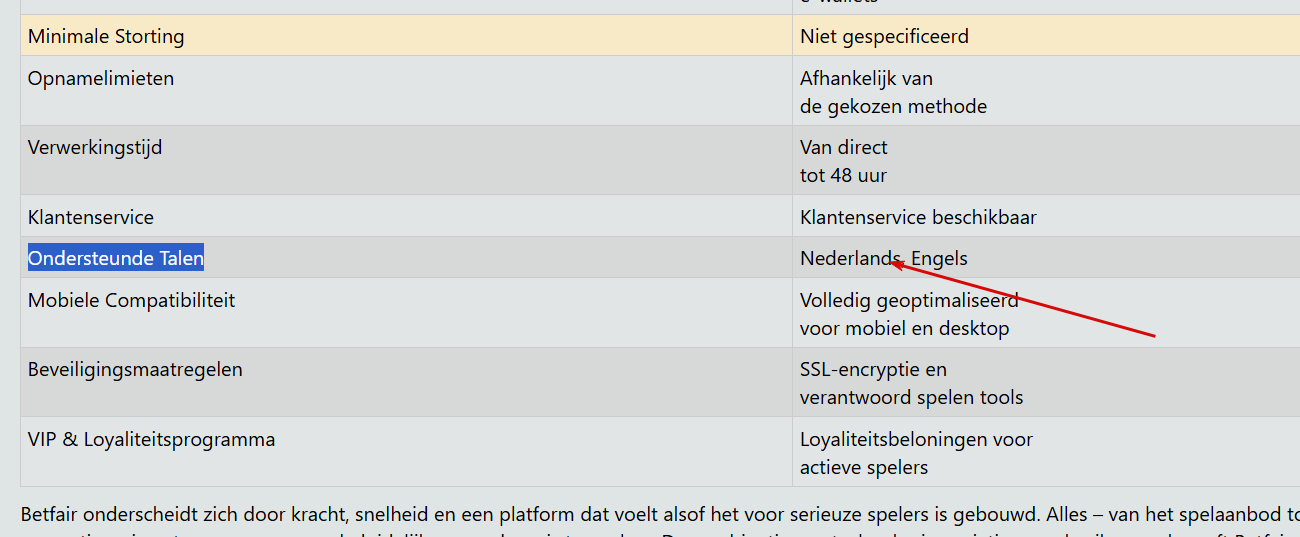
Task: Click the word 'Engels' in the table
Action: pyautogui.click(x=940, y=259)
